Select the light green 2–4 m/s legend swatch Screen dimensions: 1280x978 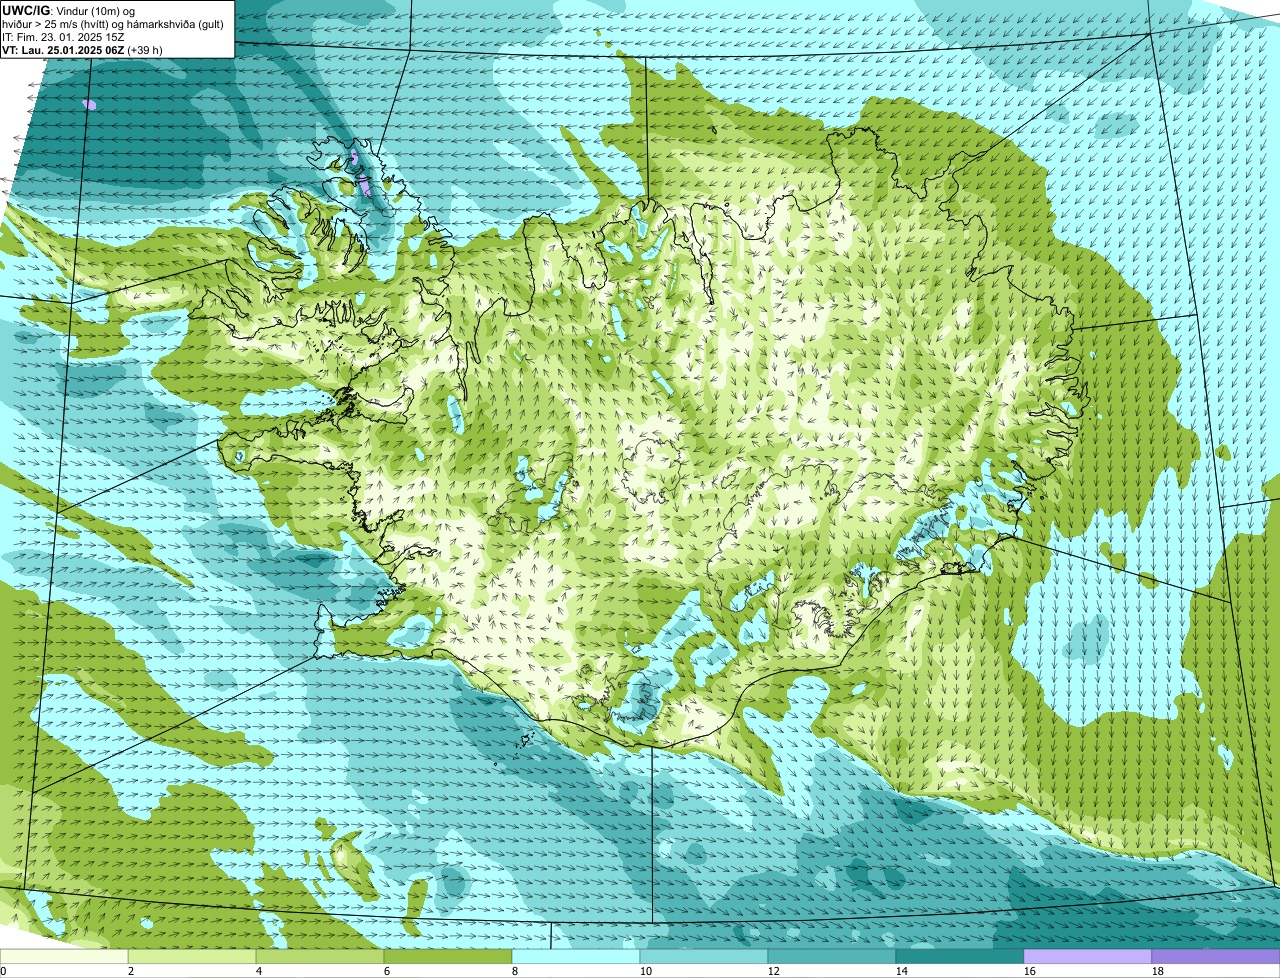click(192, 956)
